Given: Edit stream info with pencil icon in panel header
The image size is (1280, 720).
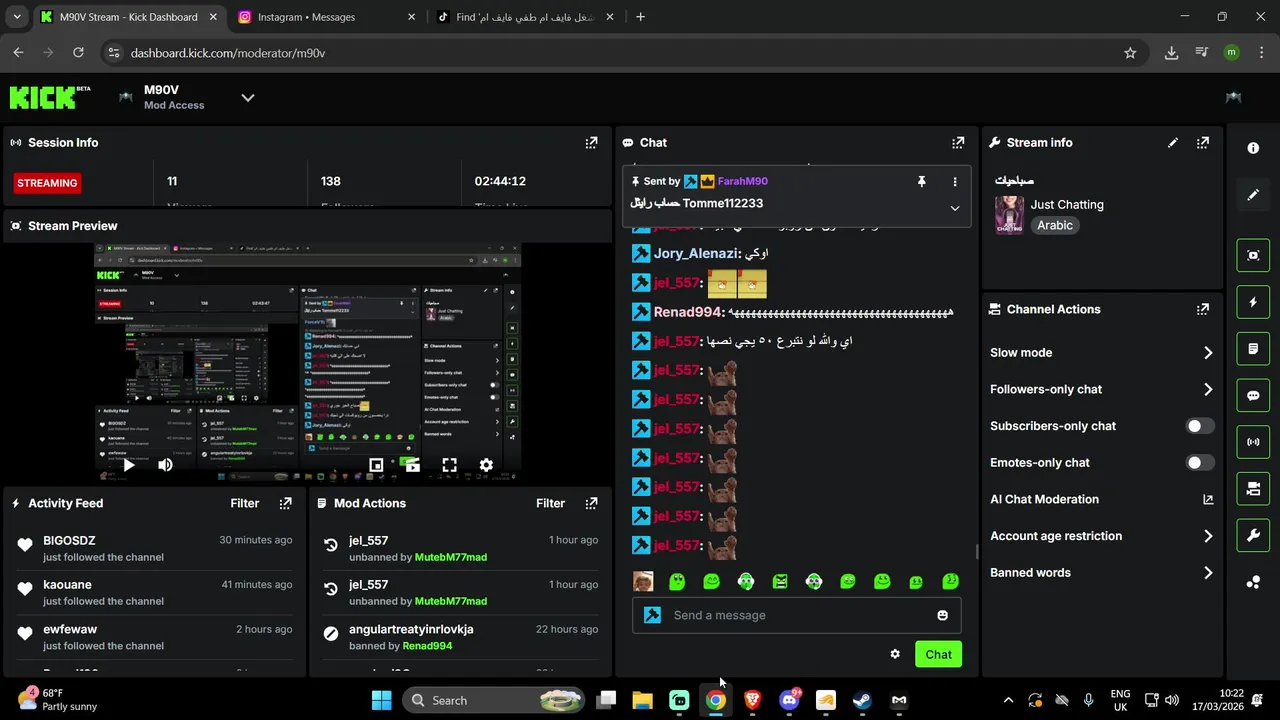Looking at the screenshot, I should pyautogui.click(x=1173, y=143).
